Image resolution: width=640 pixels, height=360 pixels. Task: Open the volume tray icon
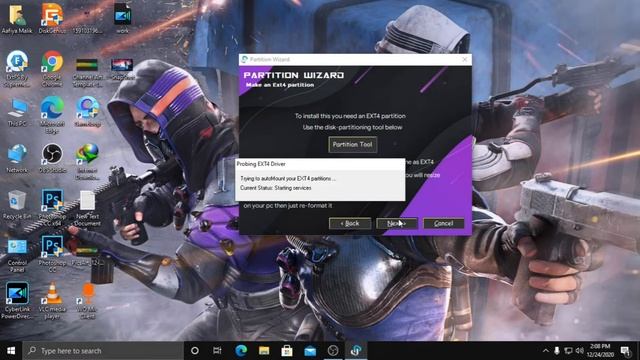tap(580, 351)
